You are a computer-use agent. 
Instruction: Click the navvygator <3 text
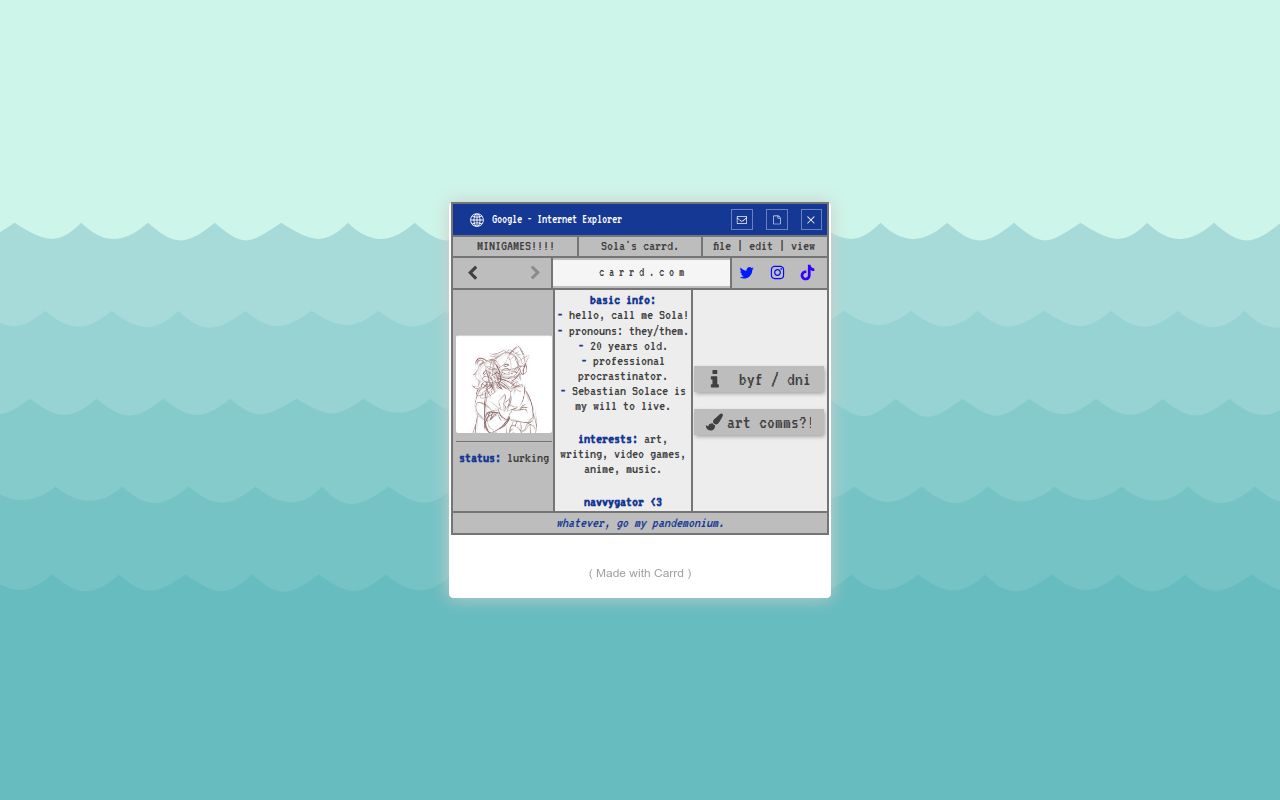623,502
